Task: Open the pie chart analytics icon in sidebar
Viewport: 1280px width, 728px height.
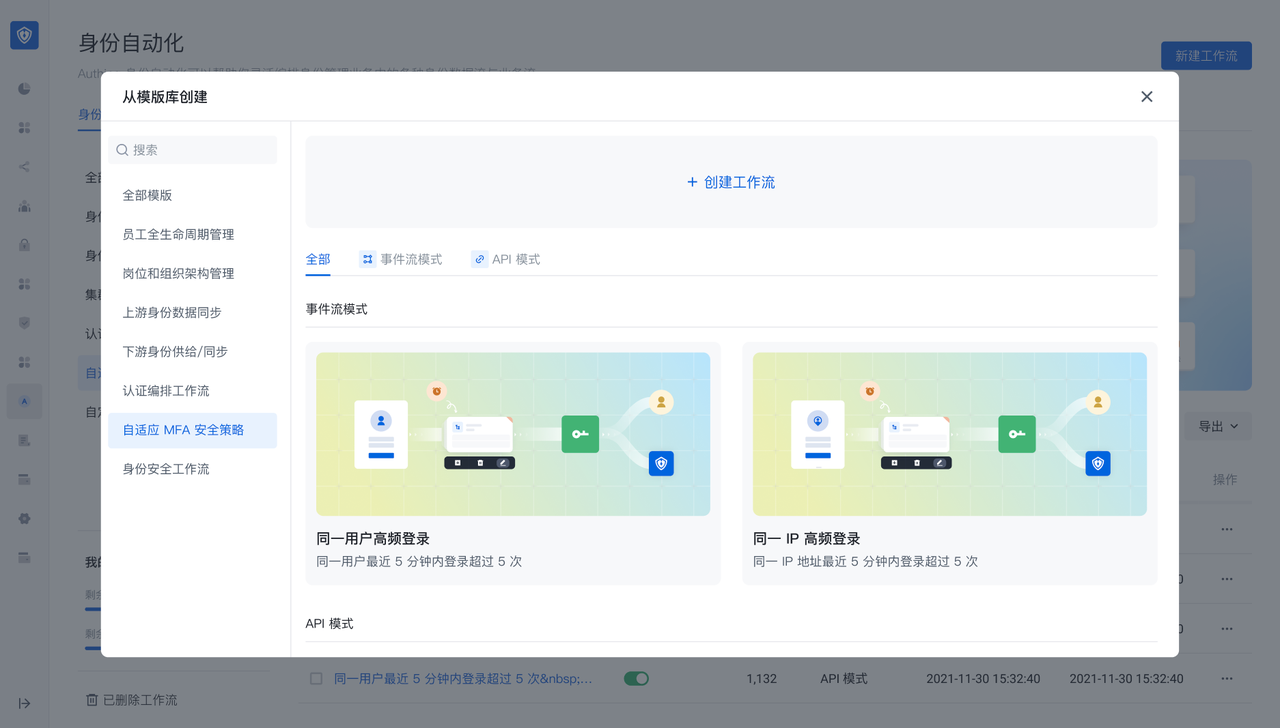Action: pos(24,88)
